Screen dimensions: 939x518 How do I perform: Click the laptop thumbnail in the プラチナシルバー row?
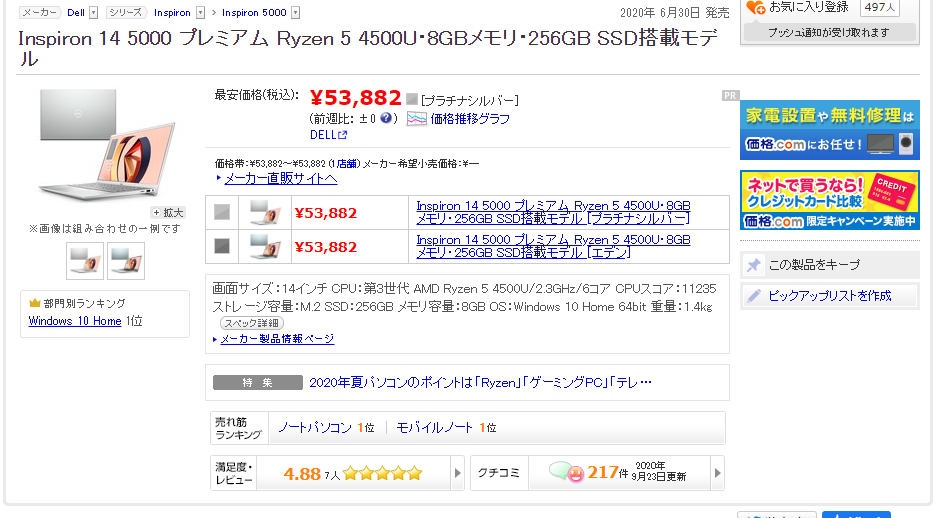[x=265, y=212]
